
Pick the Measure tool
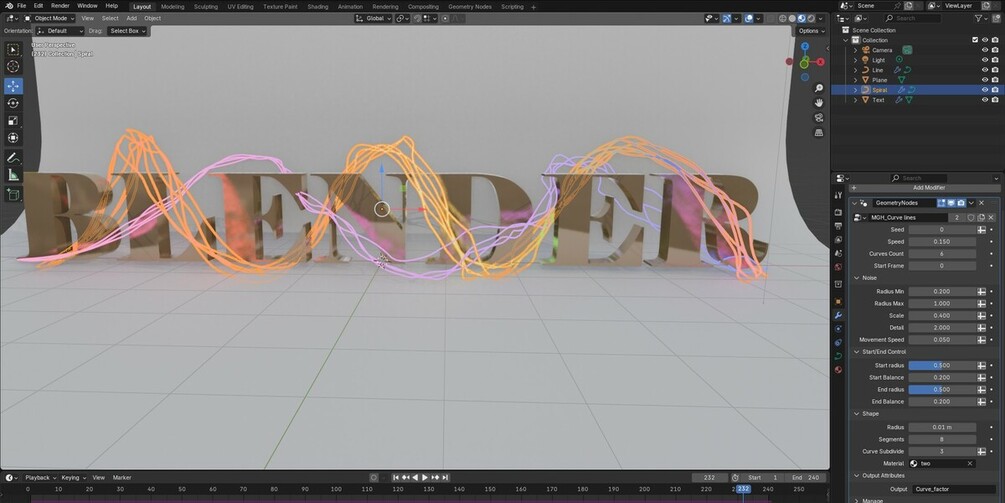click(13, 175)
